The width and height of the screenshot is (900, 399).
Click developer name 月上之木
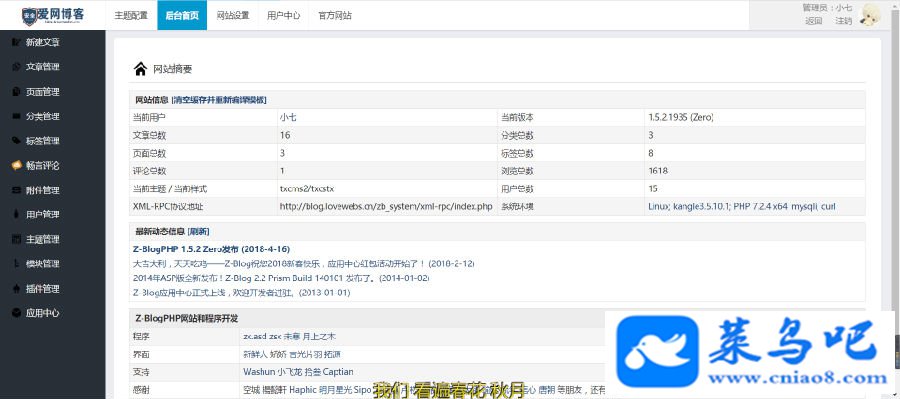[320, 336]
